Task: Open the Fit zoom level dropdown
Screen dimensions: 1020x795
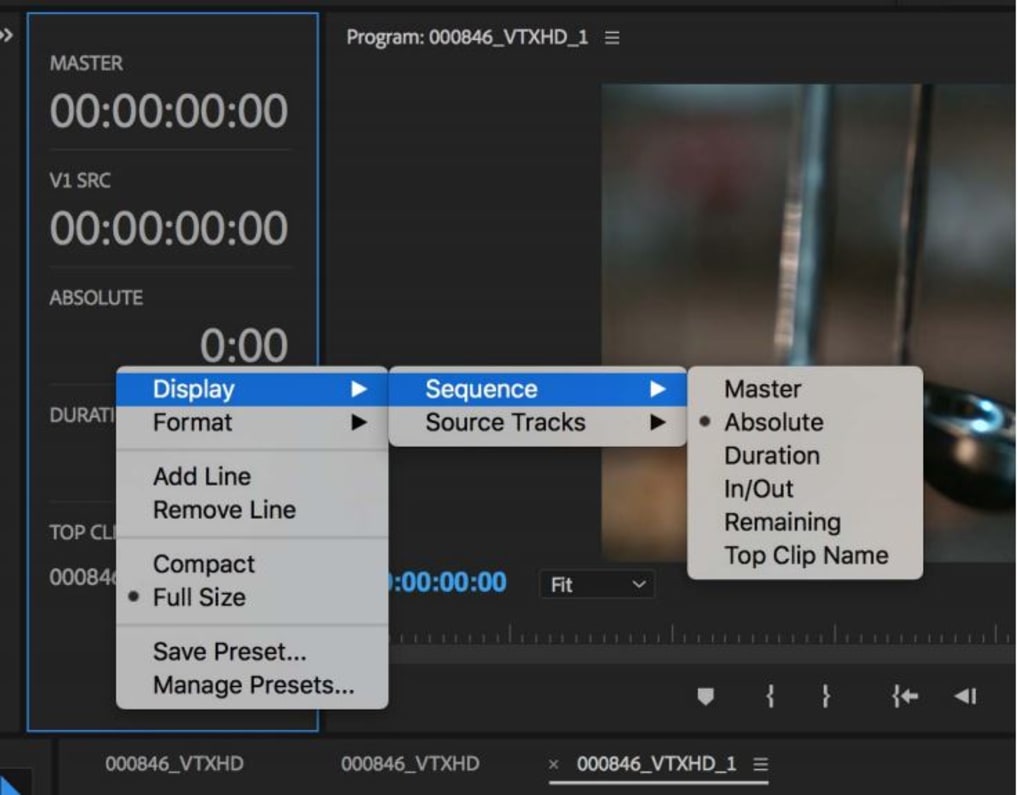Action: (597, 585)
